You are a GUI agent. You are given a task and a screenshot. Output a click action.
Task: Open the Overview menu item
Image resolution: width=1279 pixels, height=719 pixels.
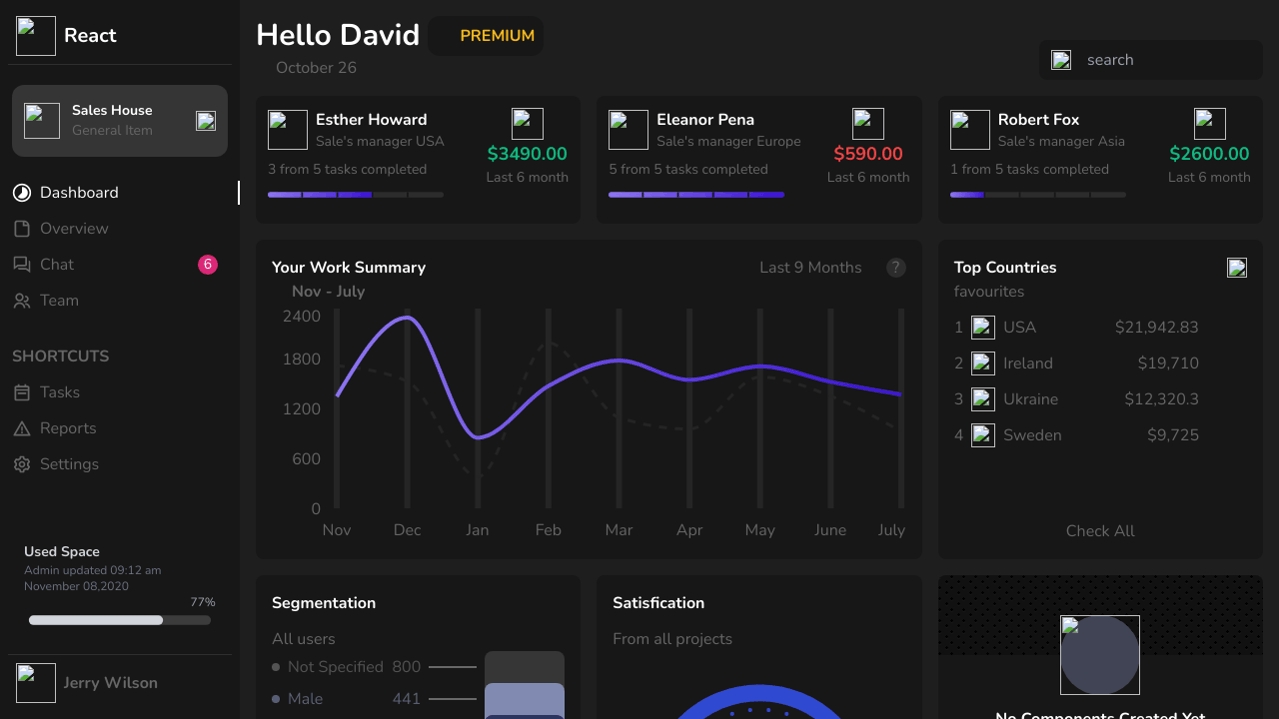point(120,229)
